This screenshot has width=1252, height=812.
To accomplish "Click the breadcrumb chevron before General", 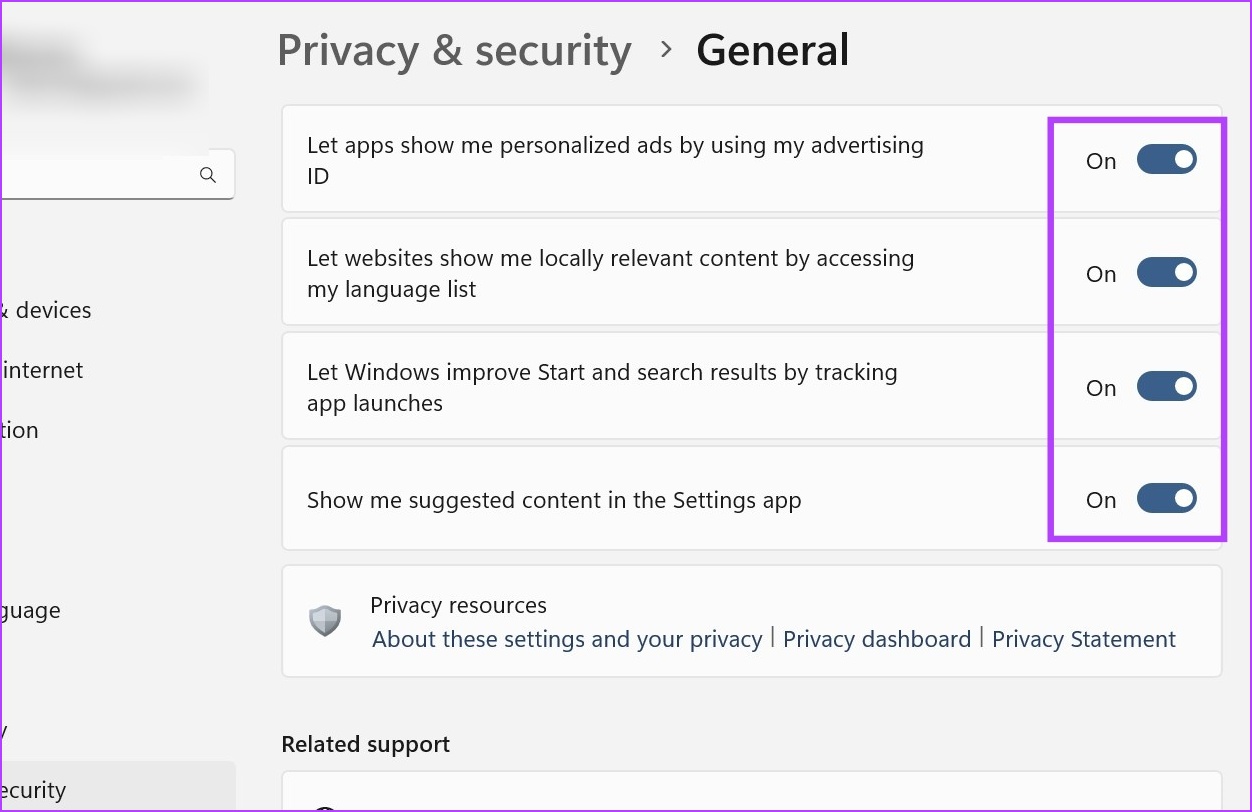I will (x=666, y=50).
